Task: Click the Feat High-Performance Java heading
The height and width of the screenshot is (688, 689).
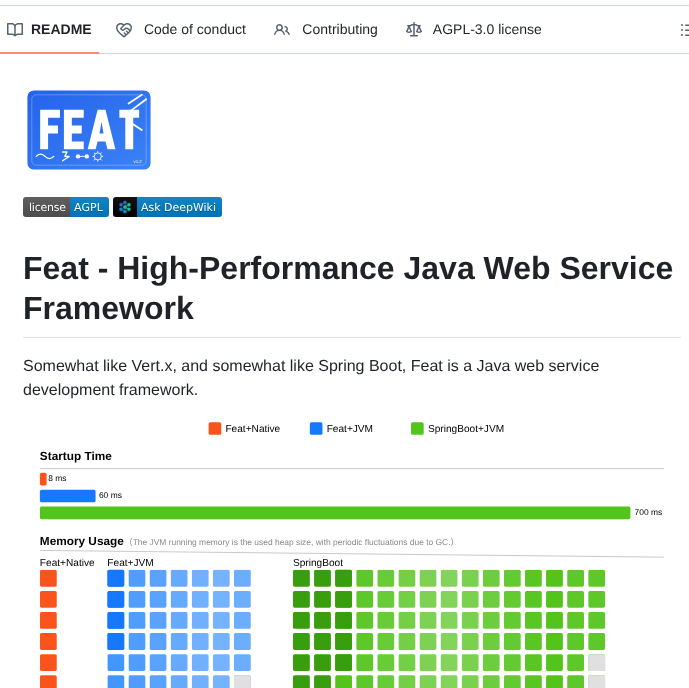Action: pyautogui.click(x=348, y=288)
